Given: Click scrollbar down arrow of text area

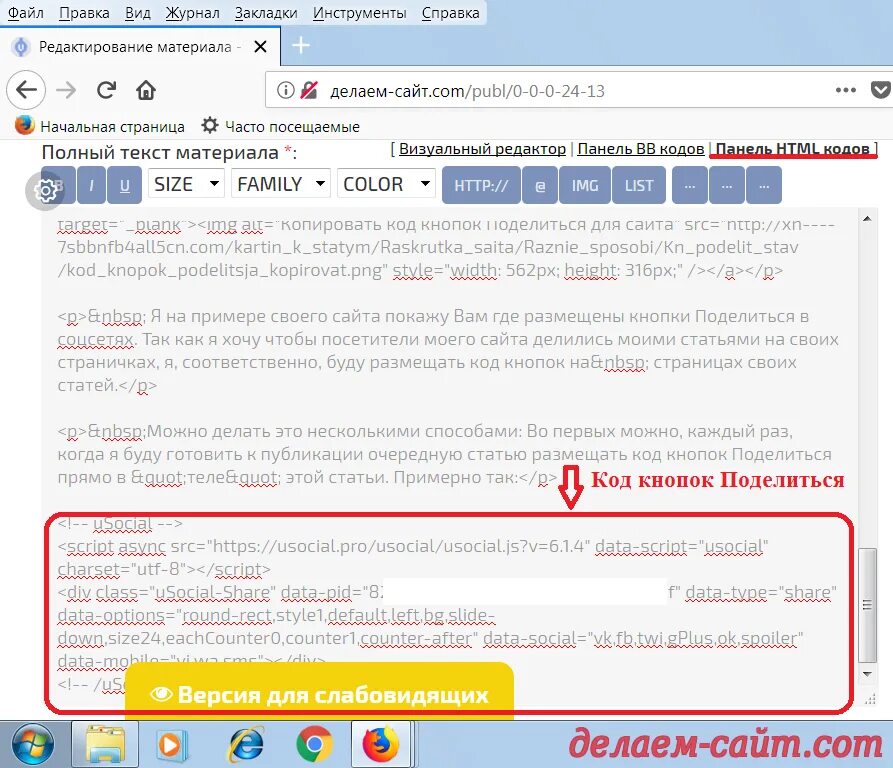Looking at the screenshot, I should [867, 674].
